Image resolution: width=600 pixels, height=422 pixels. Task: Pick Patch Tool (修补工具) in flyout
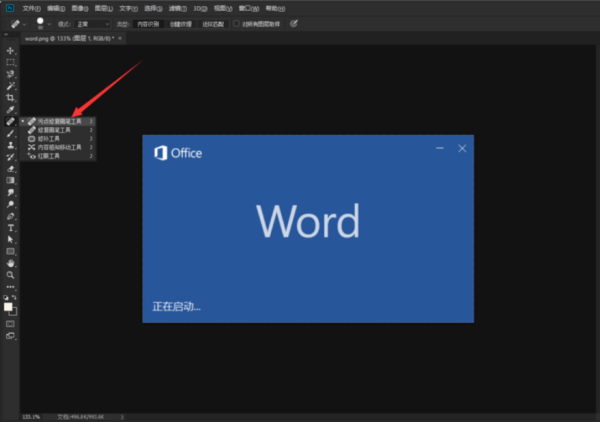coord(57,138)
